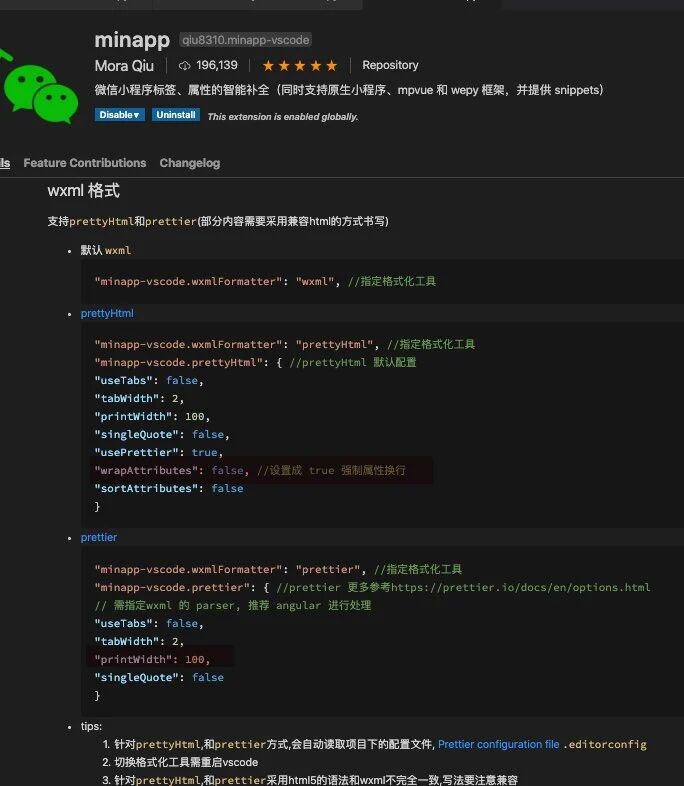684x786 pixels.
Task: Open the Disable dropdown button
Action: [x=120, y=115]
